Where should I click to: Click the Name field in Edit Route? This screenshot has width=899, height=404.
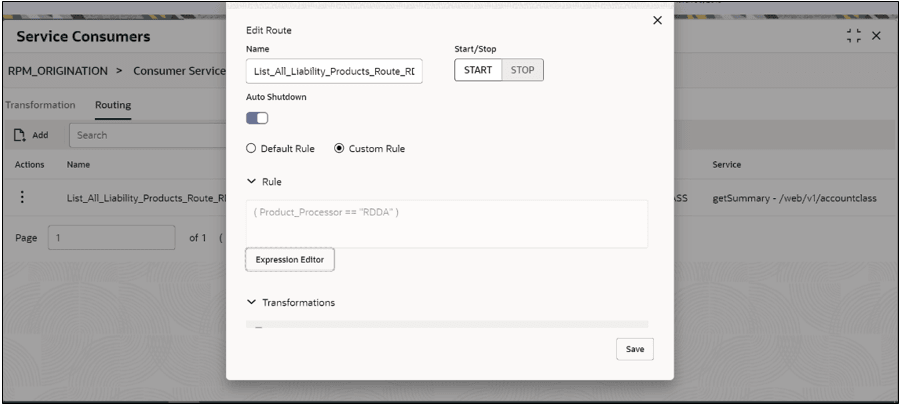[x=334, y=71]
